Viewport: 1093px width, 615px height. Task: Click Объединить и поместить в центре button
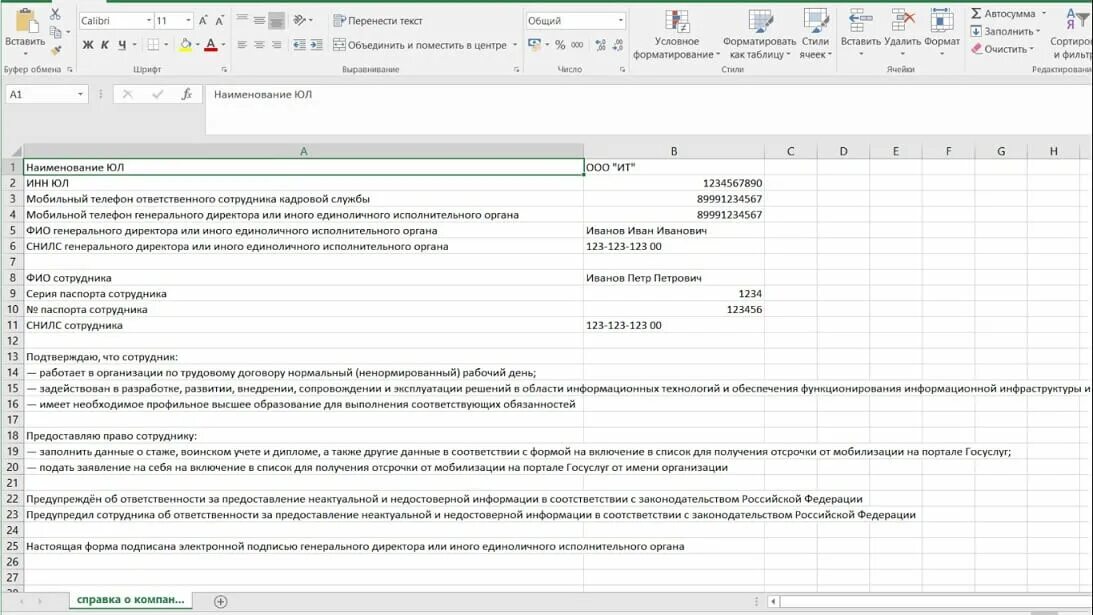[420, 45]
